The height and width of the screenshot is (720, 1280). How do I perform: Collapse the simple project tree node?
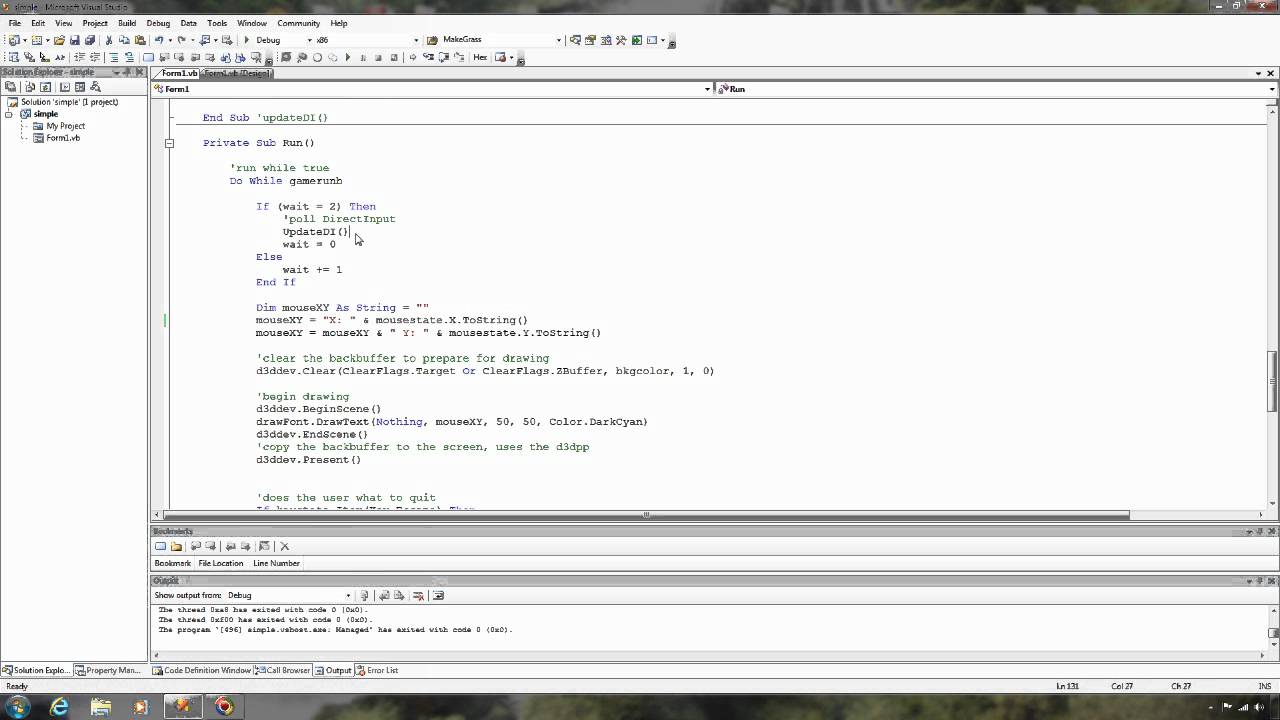pyautogui.click(x=10, y=114)
